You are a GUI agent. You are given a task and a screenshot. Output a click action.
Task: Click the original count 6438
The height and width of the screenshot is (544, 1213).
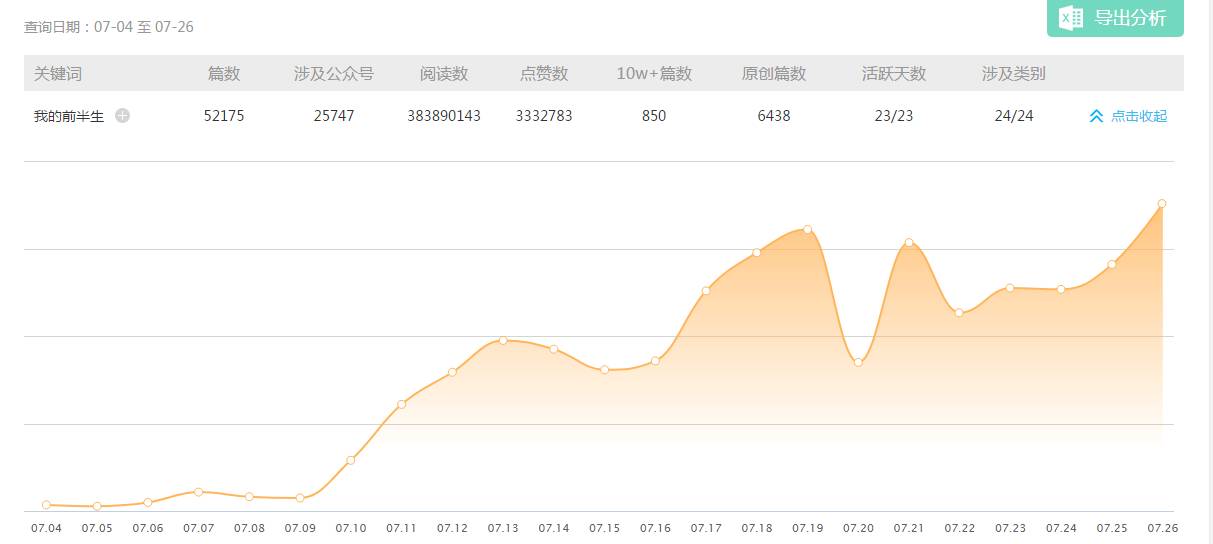coord(774,116)
